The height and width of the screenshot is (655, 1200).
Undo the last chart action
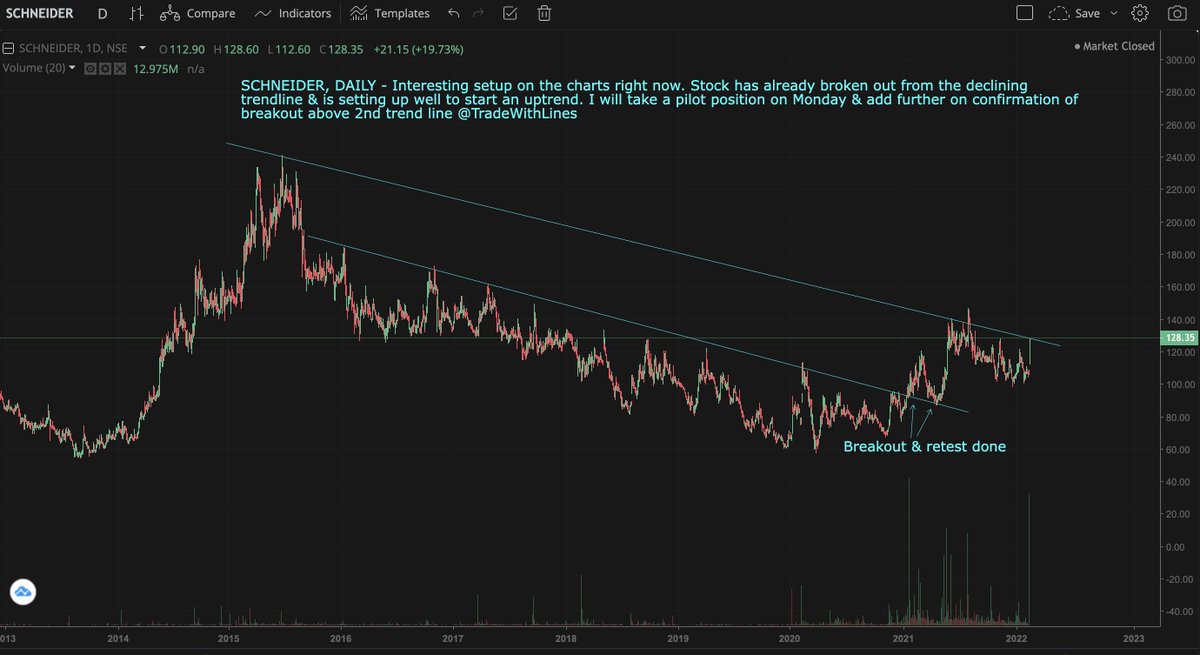454,14
